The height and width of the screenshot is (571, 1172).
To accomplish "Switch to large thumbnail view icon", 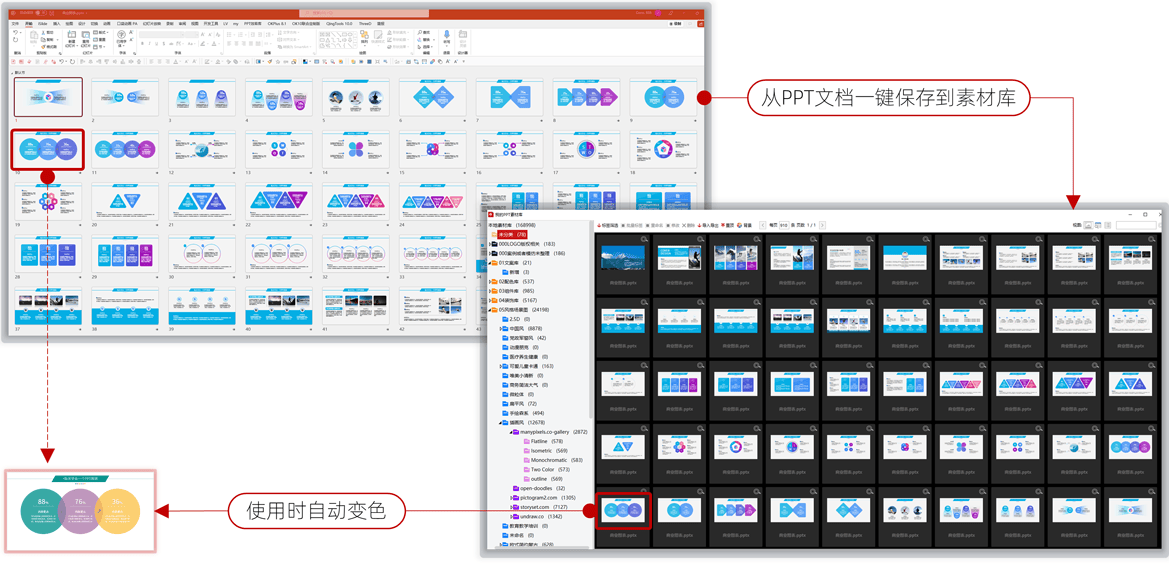I will [x=1088, y=225].
